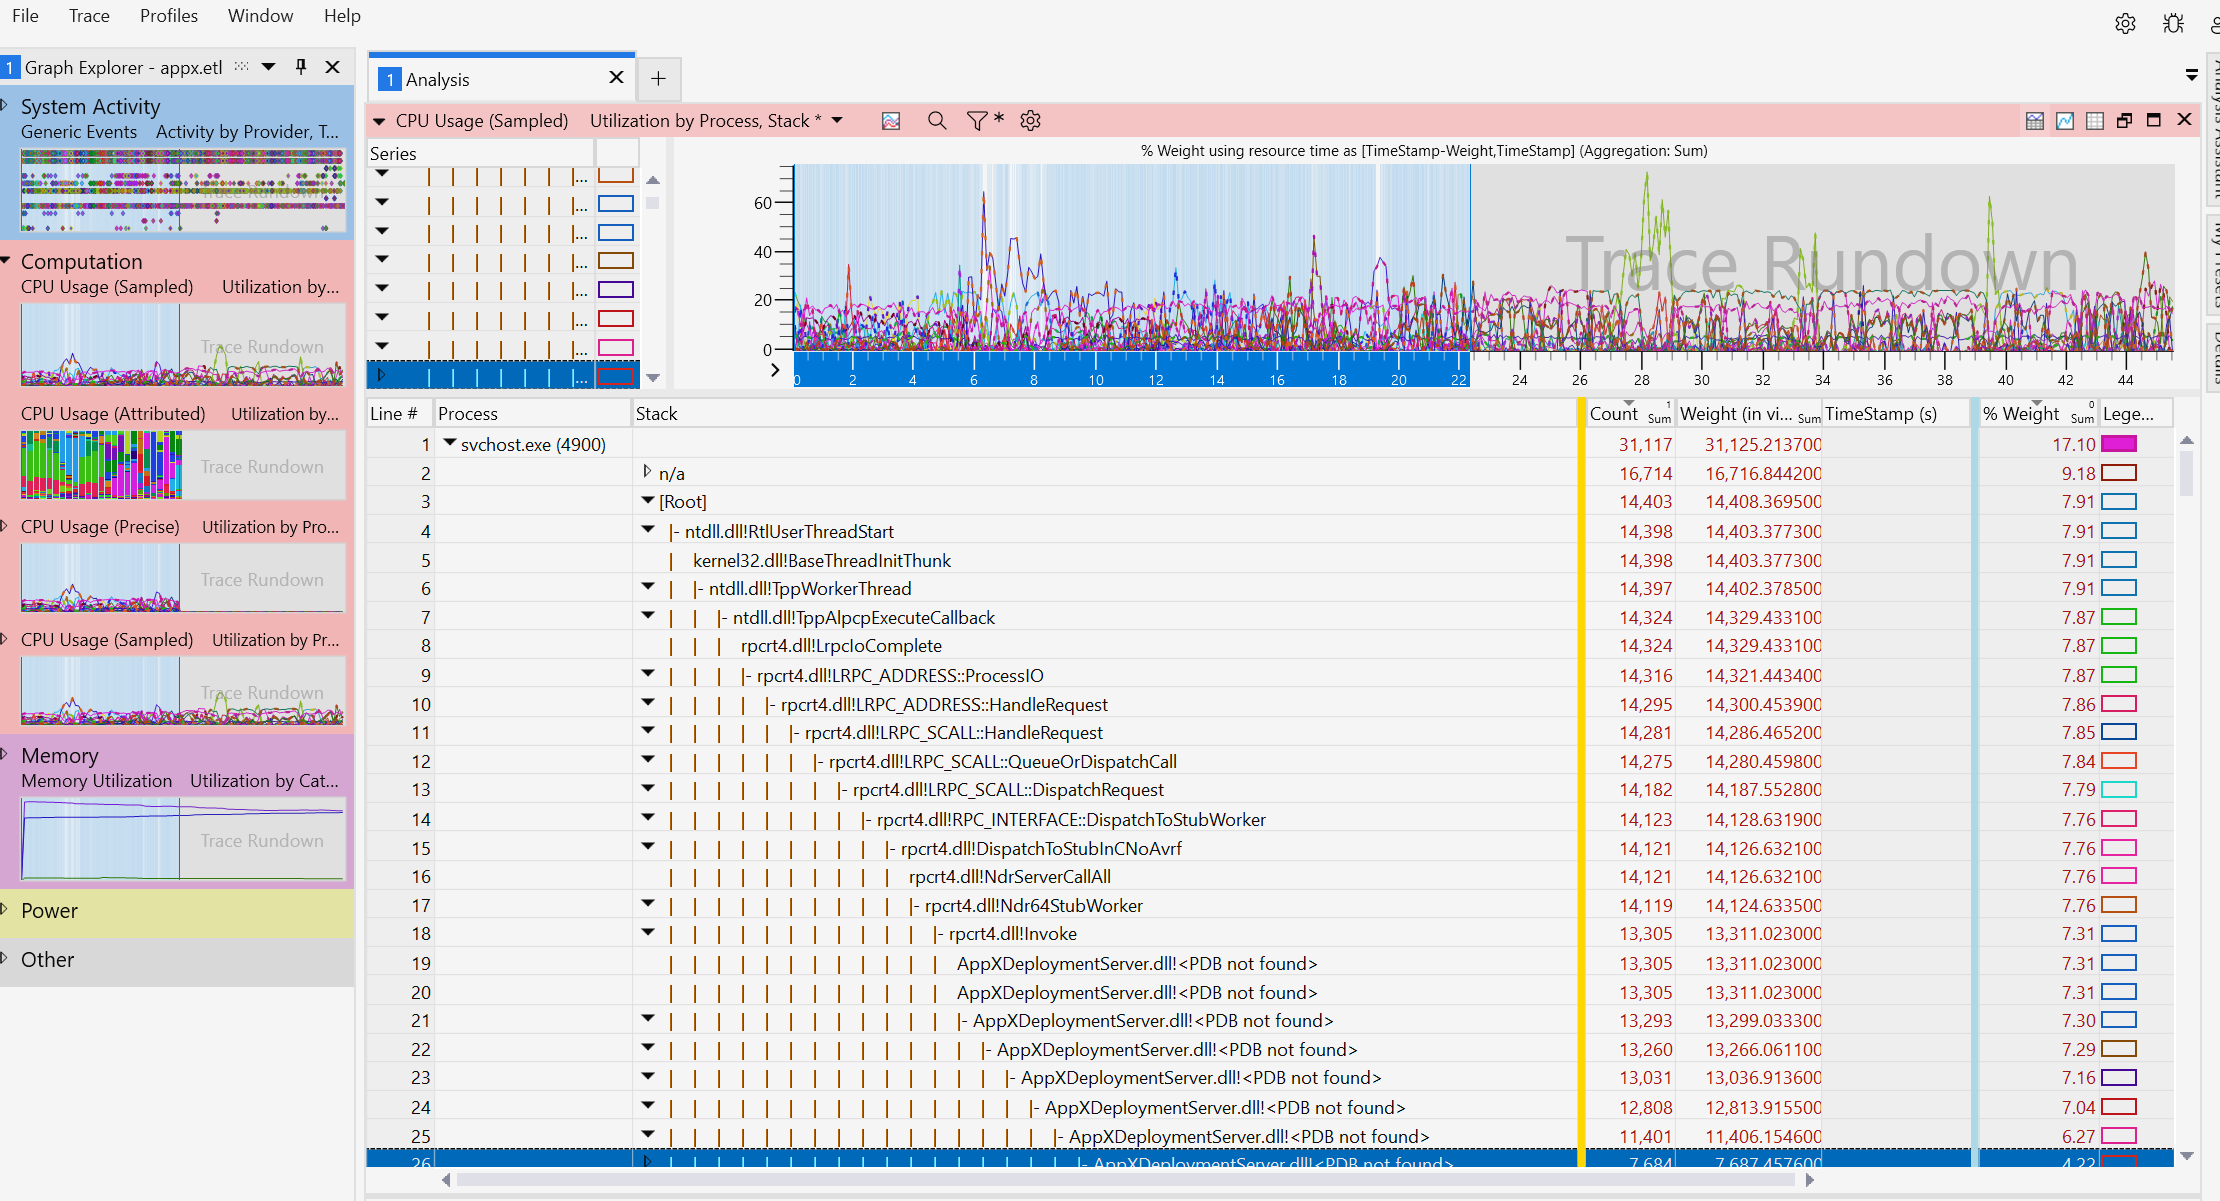Click the Series column header
The image size is (2220, 1201).
pos(481,153)
